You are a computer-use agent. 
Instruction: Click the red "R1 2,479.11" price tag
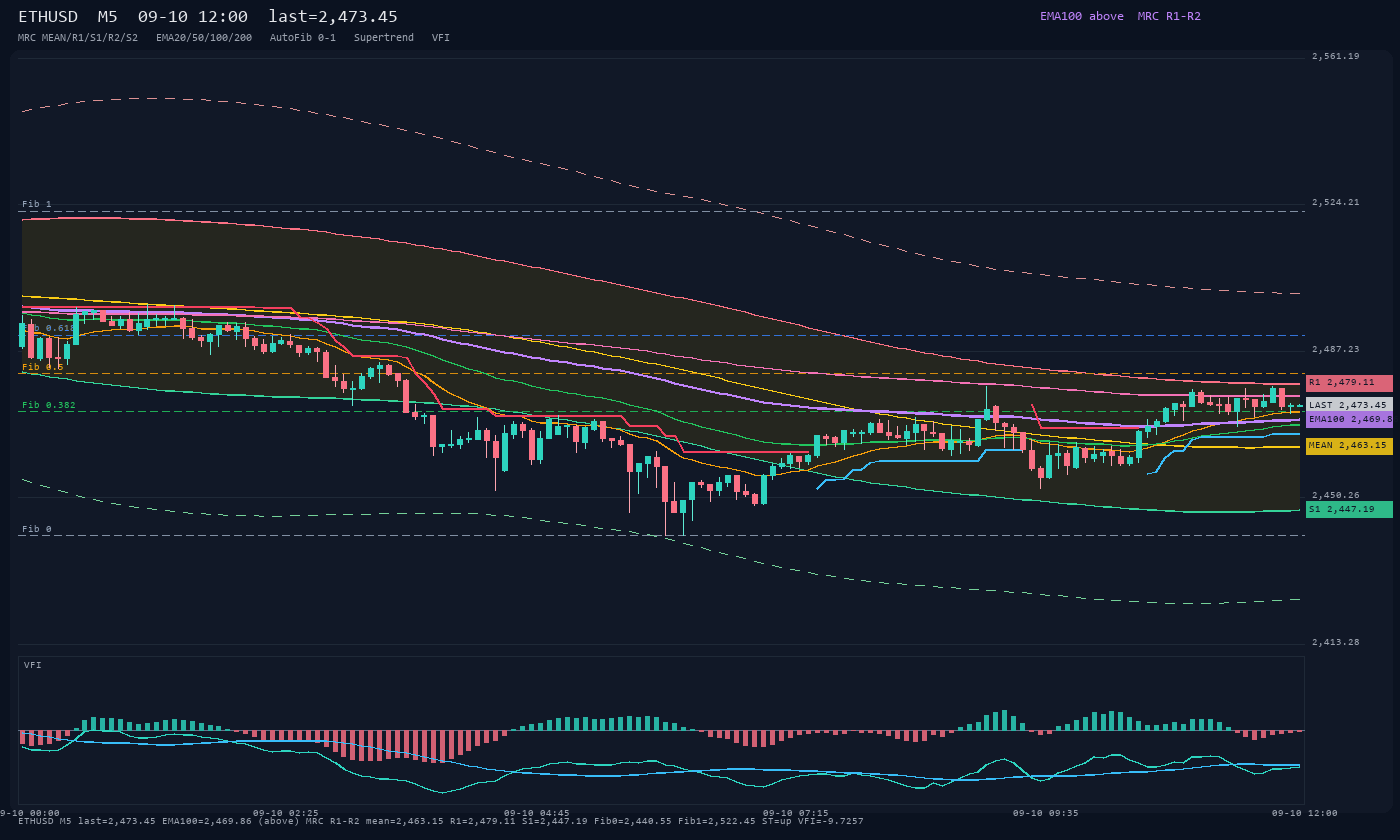pos(1349,383)
